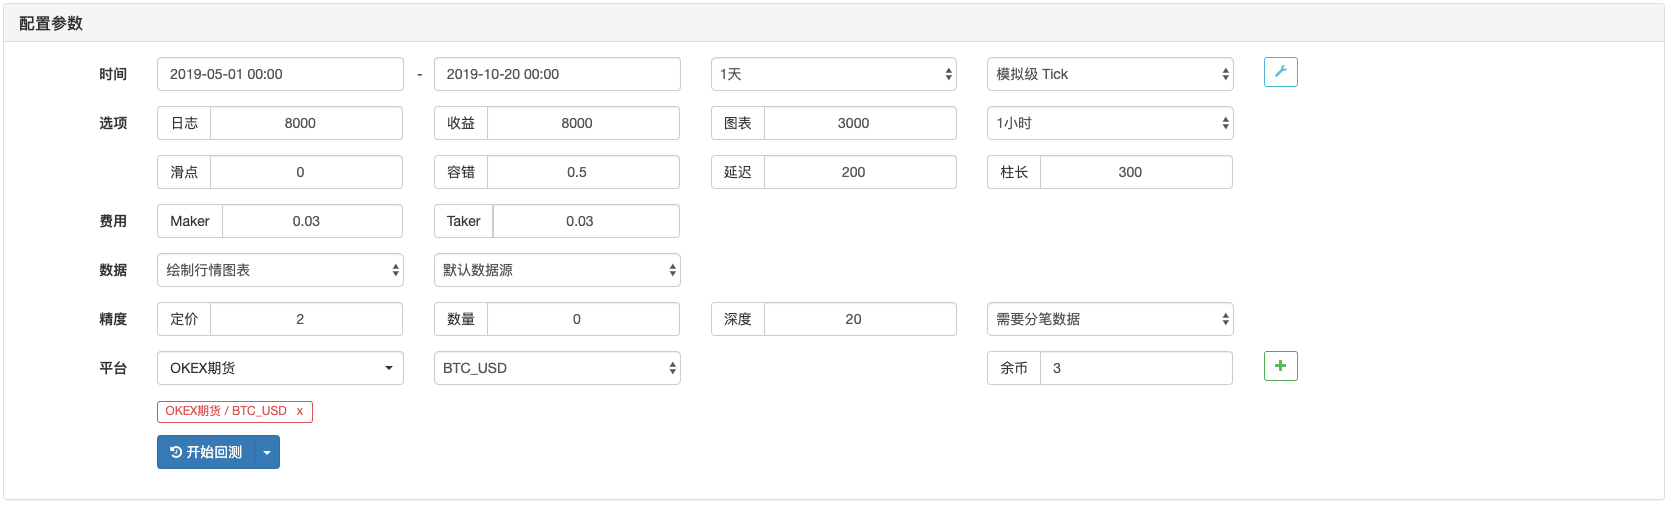The image size is (1670, 510).
Task: Click the 滑点 slippage input field
Action: point(306,172)
